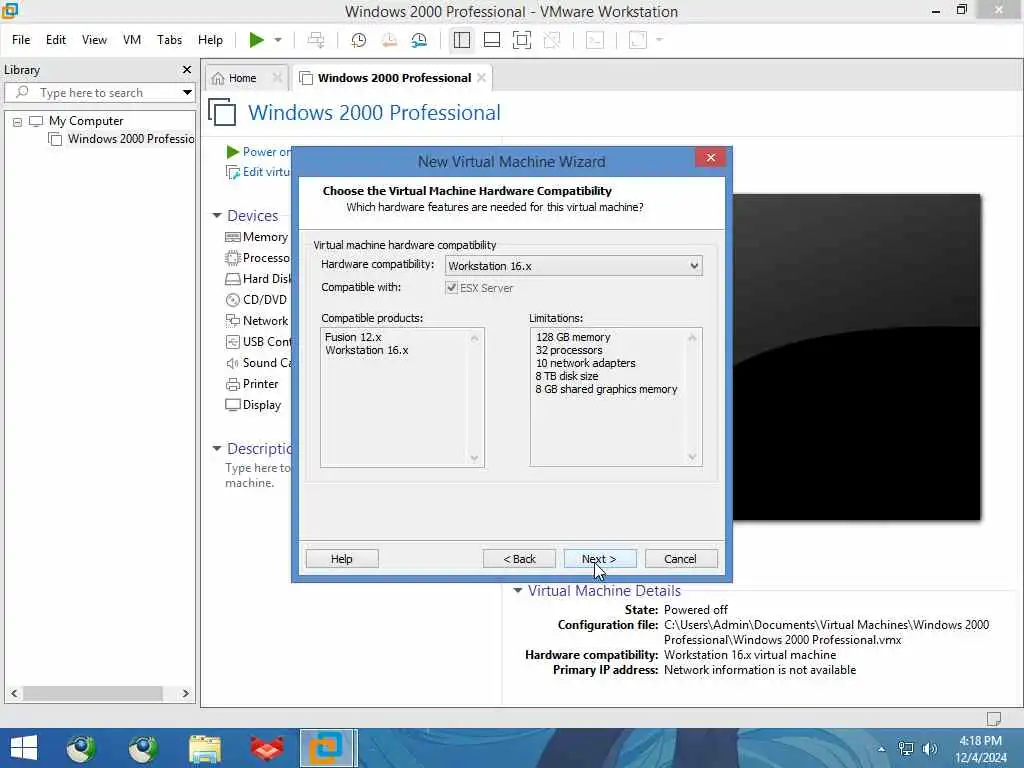Open the Windows Start button
Viewport: 1024px width, 768px height.
tap(24, 748)
